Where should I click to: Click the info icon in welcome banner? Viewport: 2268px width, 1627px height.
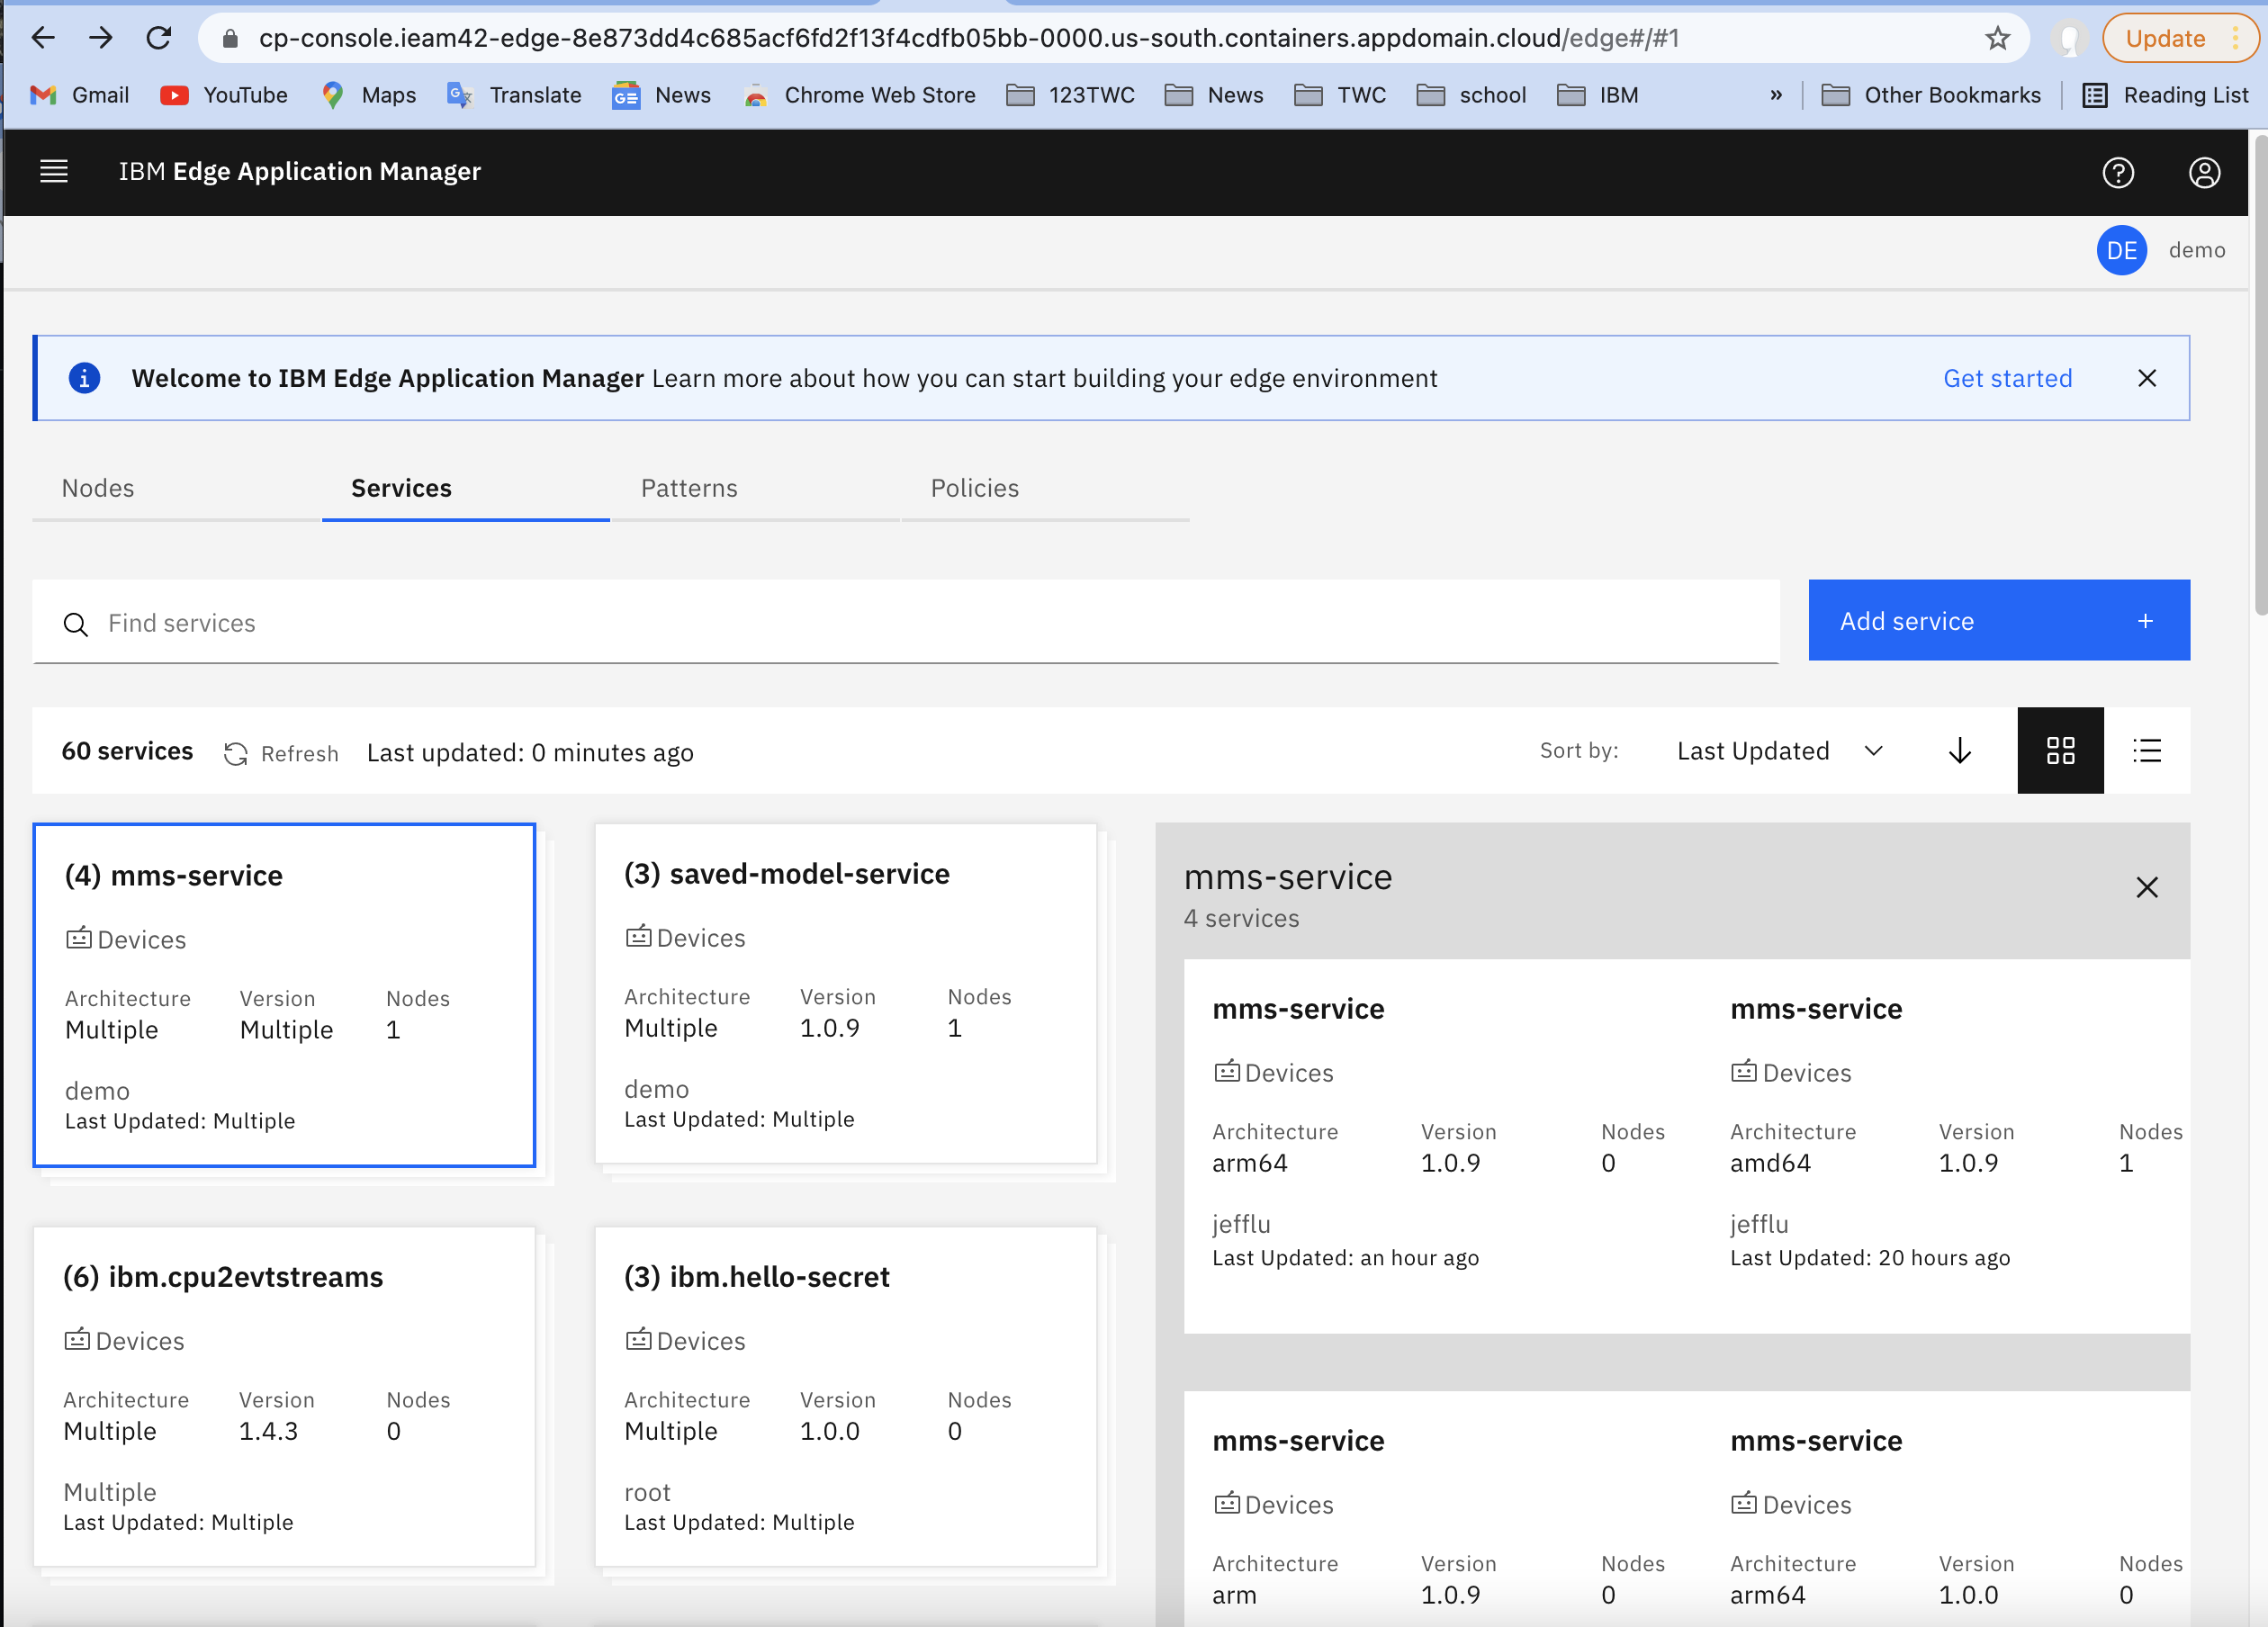tap(84, 378)
